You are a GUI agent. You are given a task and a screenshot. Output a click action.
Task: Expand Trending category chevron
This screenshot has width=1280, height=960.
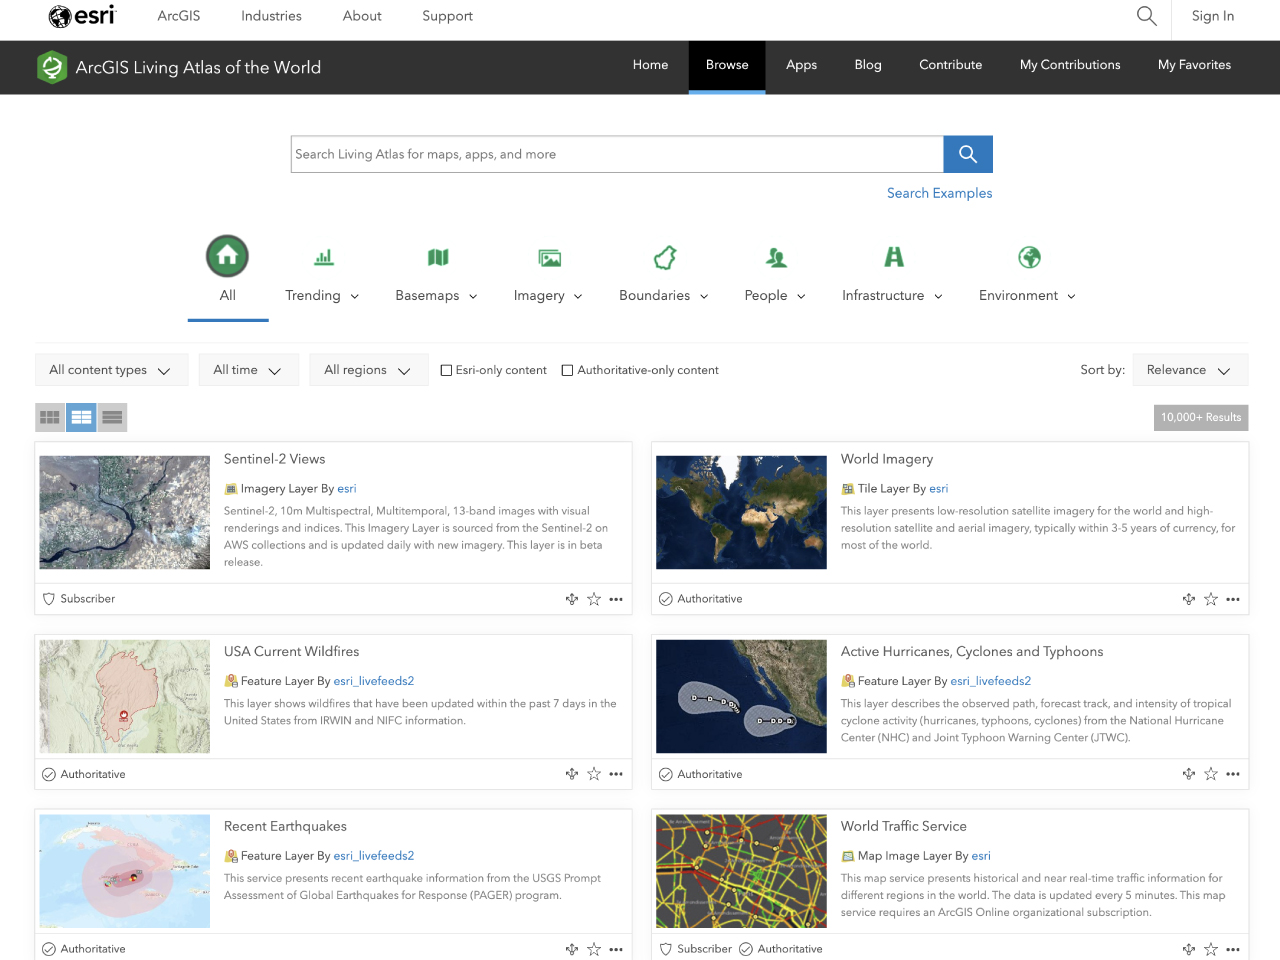click(355, 296)
